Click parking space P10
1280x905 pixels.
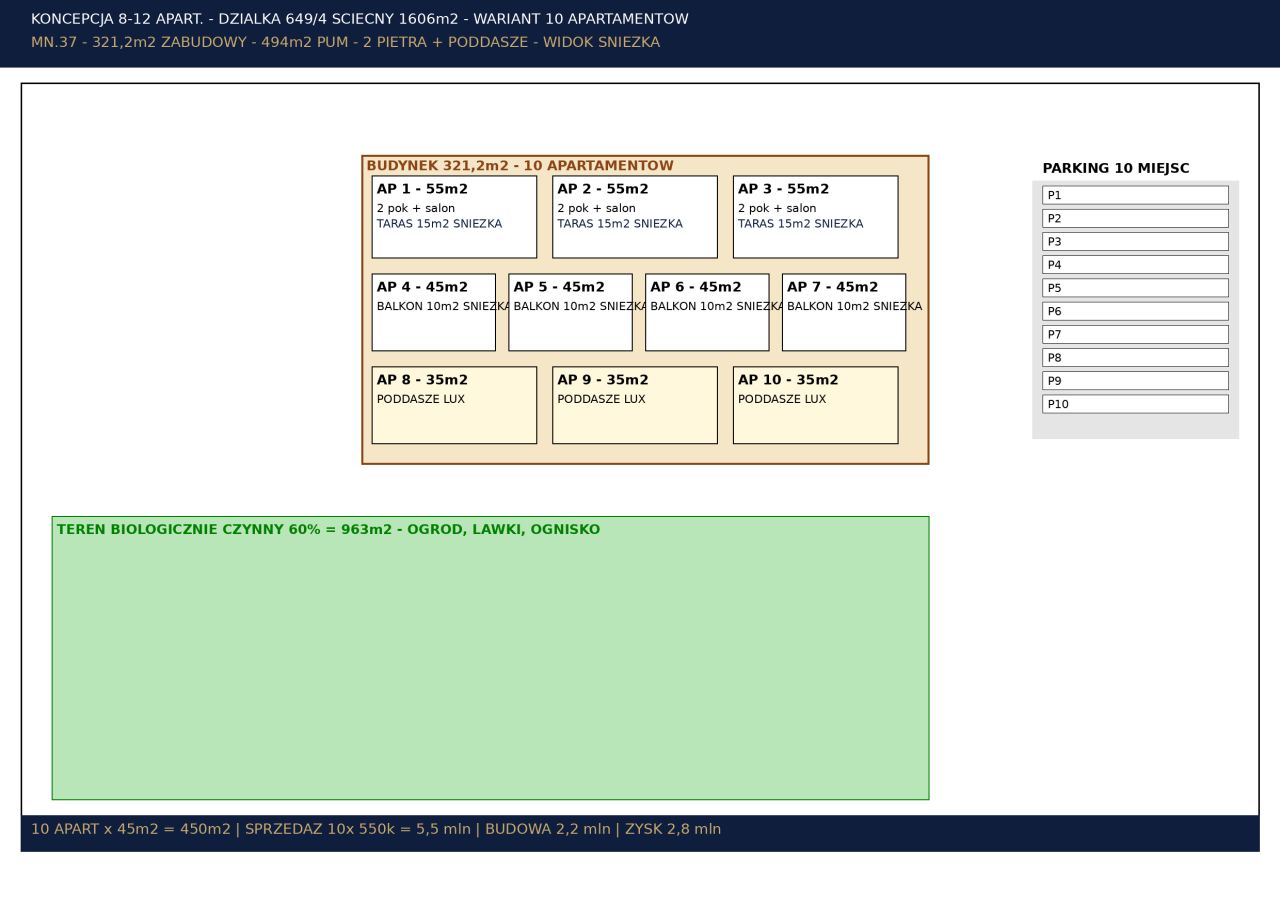click(1135, 404)
